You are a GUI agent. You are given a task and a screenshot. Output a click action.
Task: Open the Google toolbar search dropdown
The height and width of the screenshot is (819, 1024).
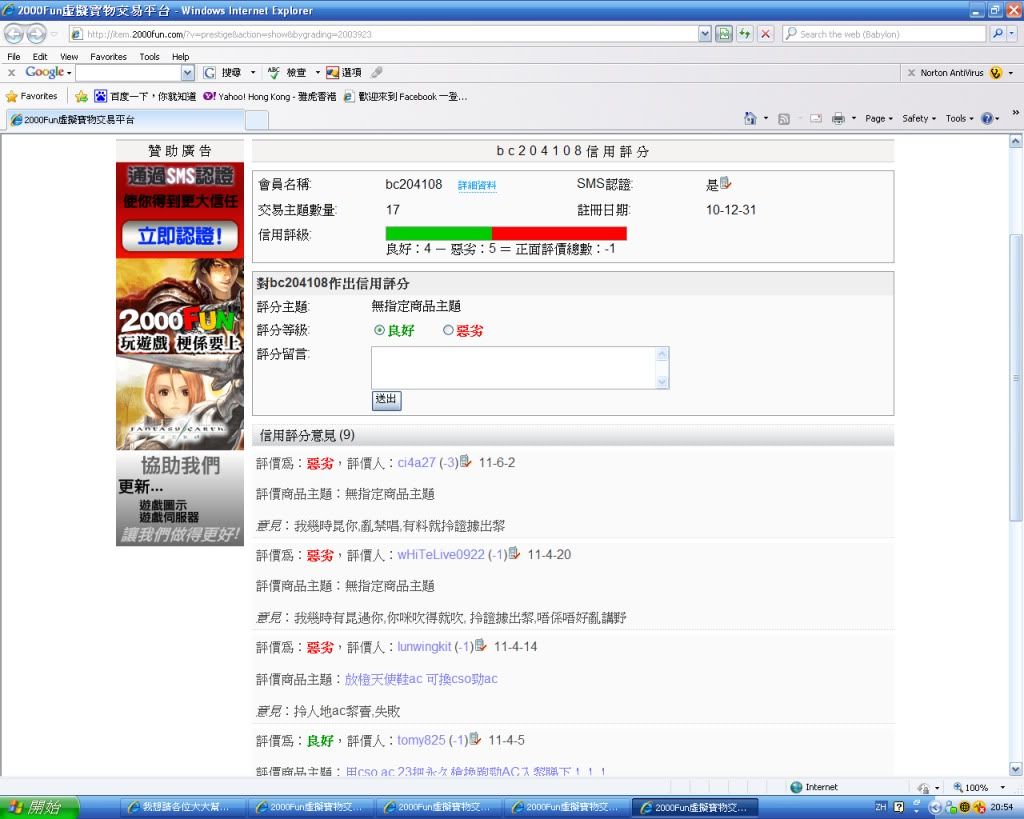(x=187, y=73)
